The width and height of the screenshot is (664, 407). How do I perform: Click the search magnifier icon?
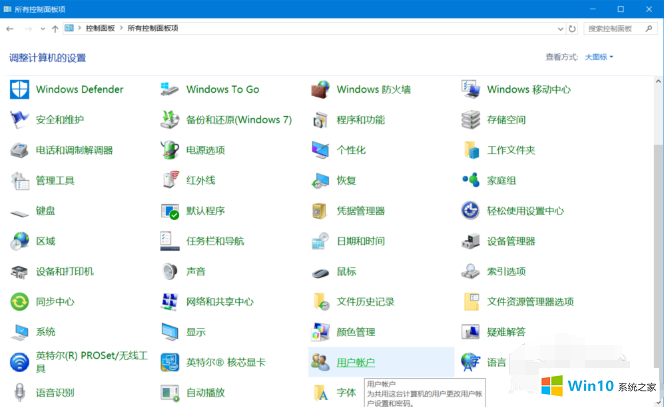tap(649, 28)
